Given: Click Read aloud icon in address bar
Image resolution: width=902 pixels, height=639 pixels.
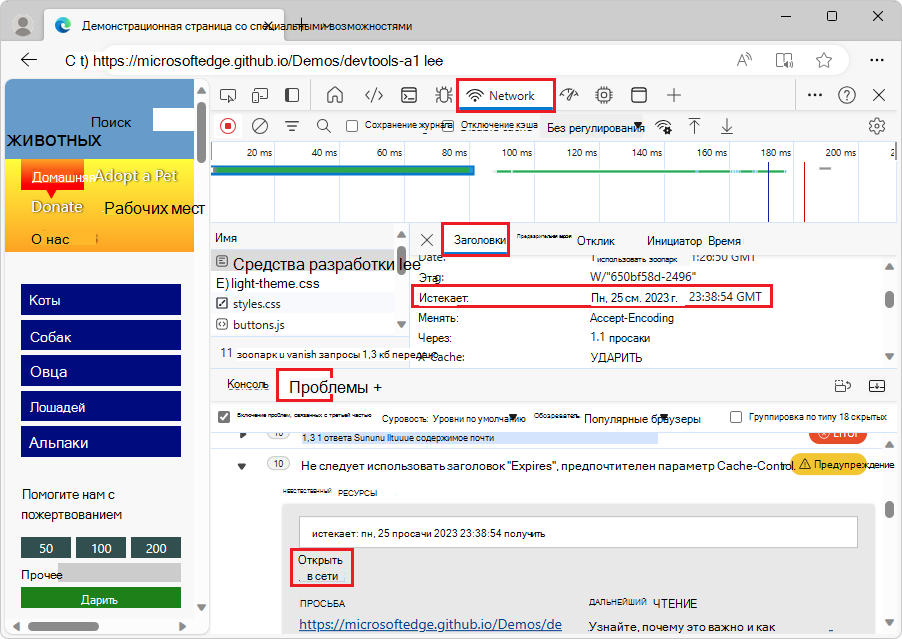Looking at the screenshot, I should [744, 60].
